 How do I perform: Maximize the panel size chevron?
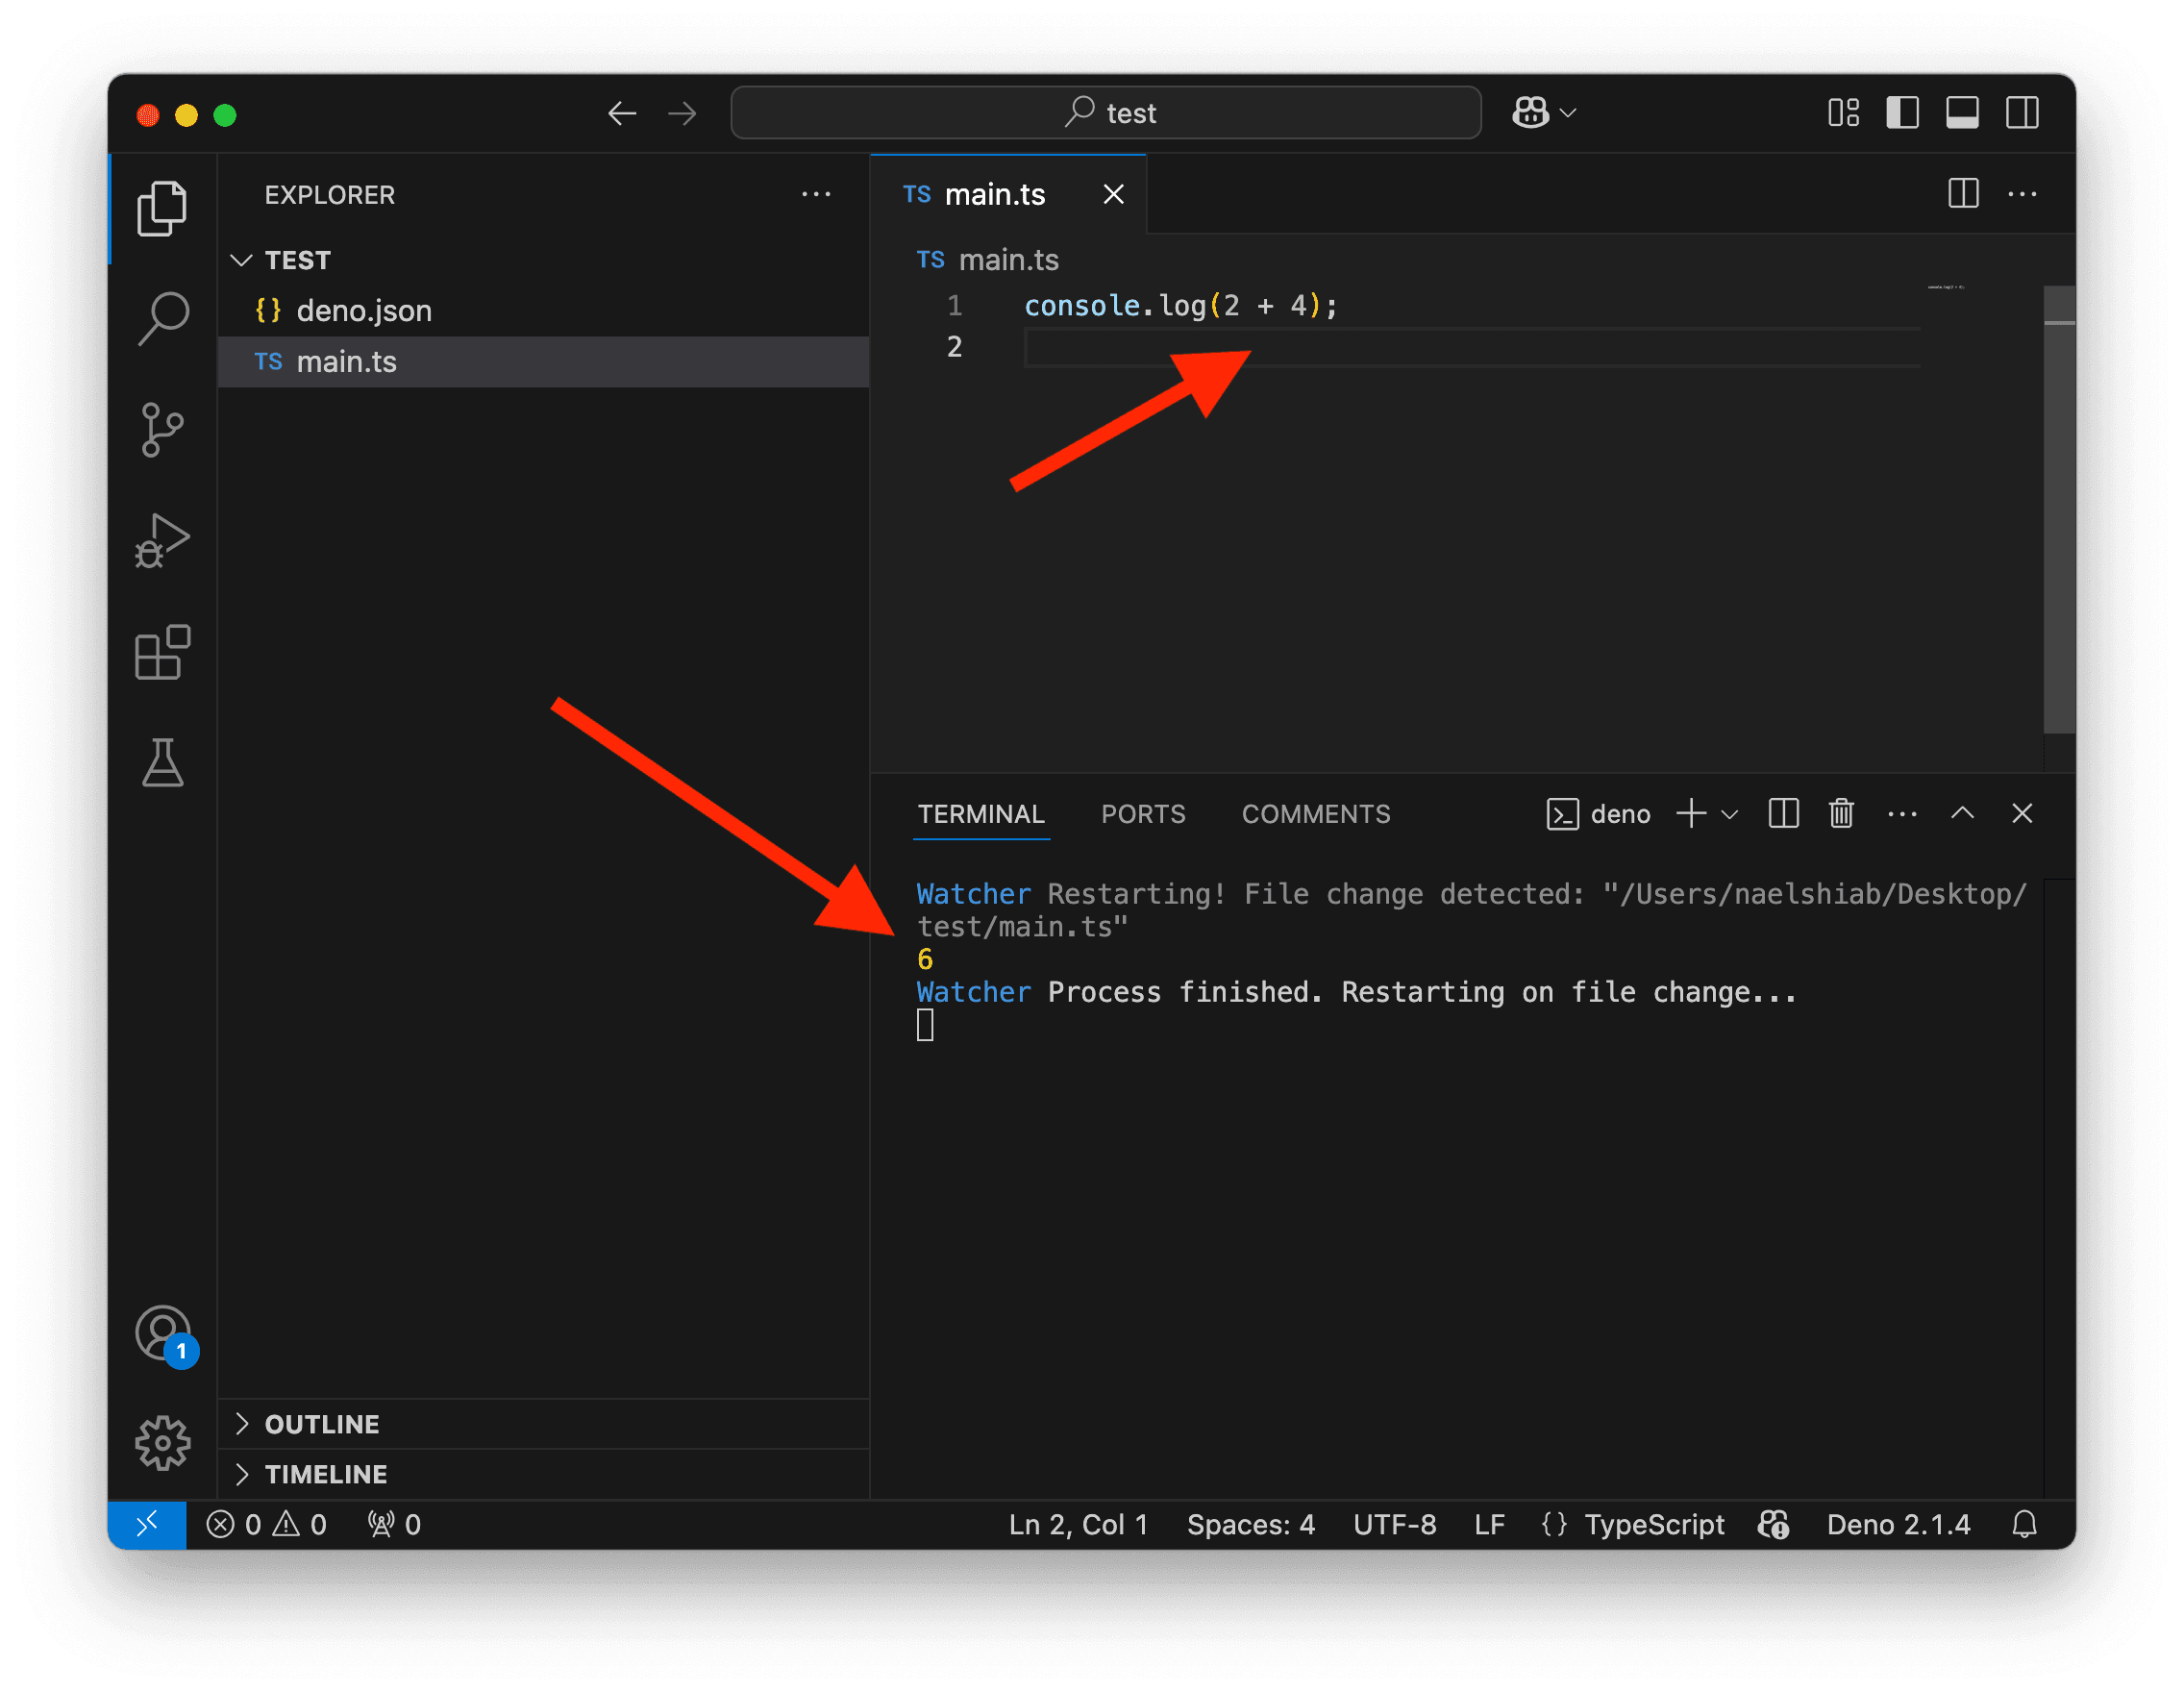[1962, 813]
